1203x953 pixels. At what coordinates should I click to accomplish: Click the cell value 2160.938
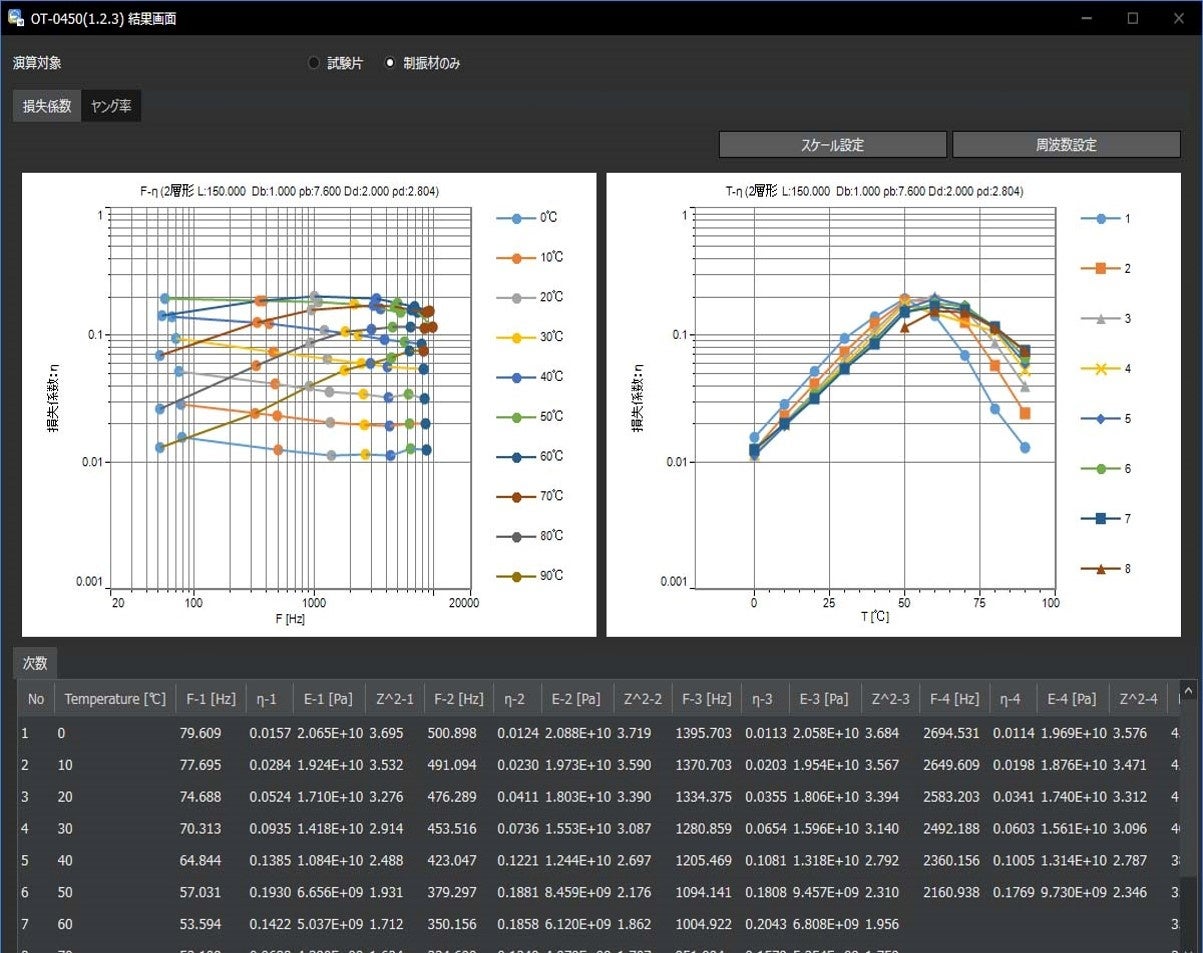[x=951, y=892]
